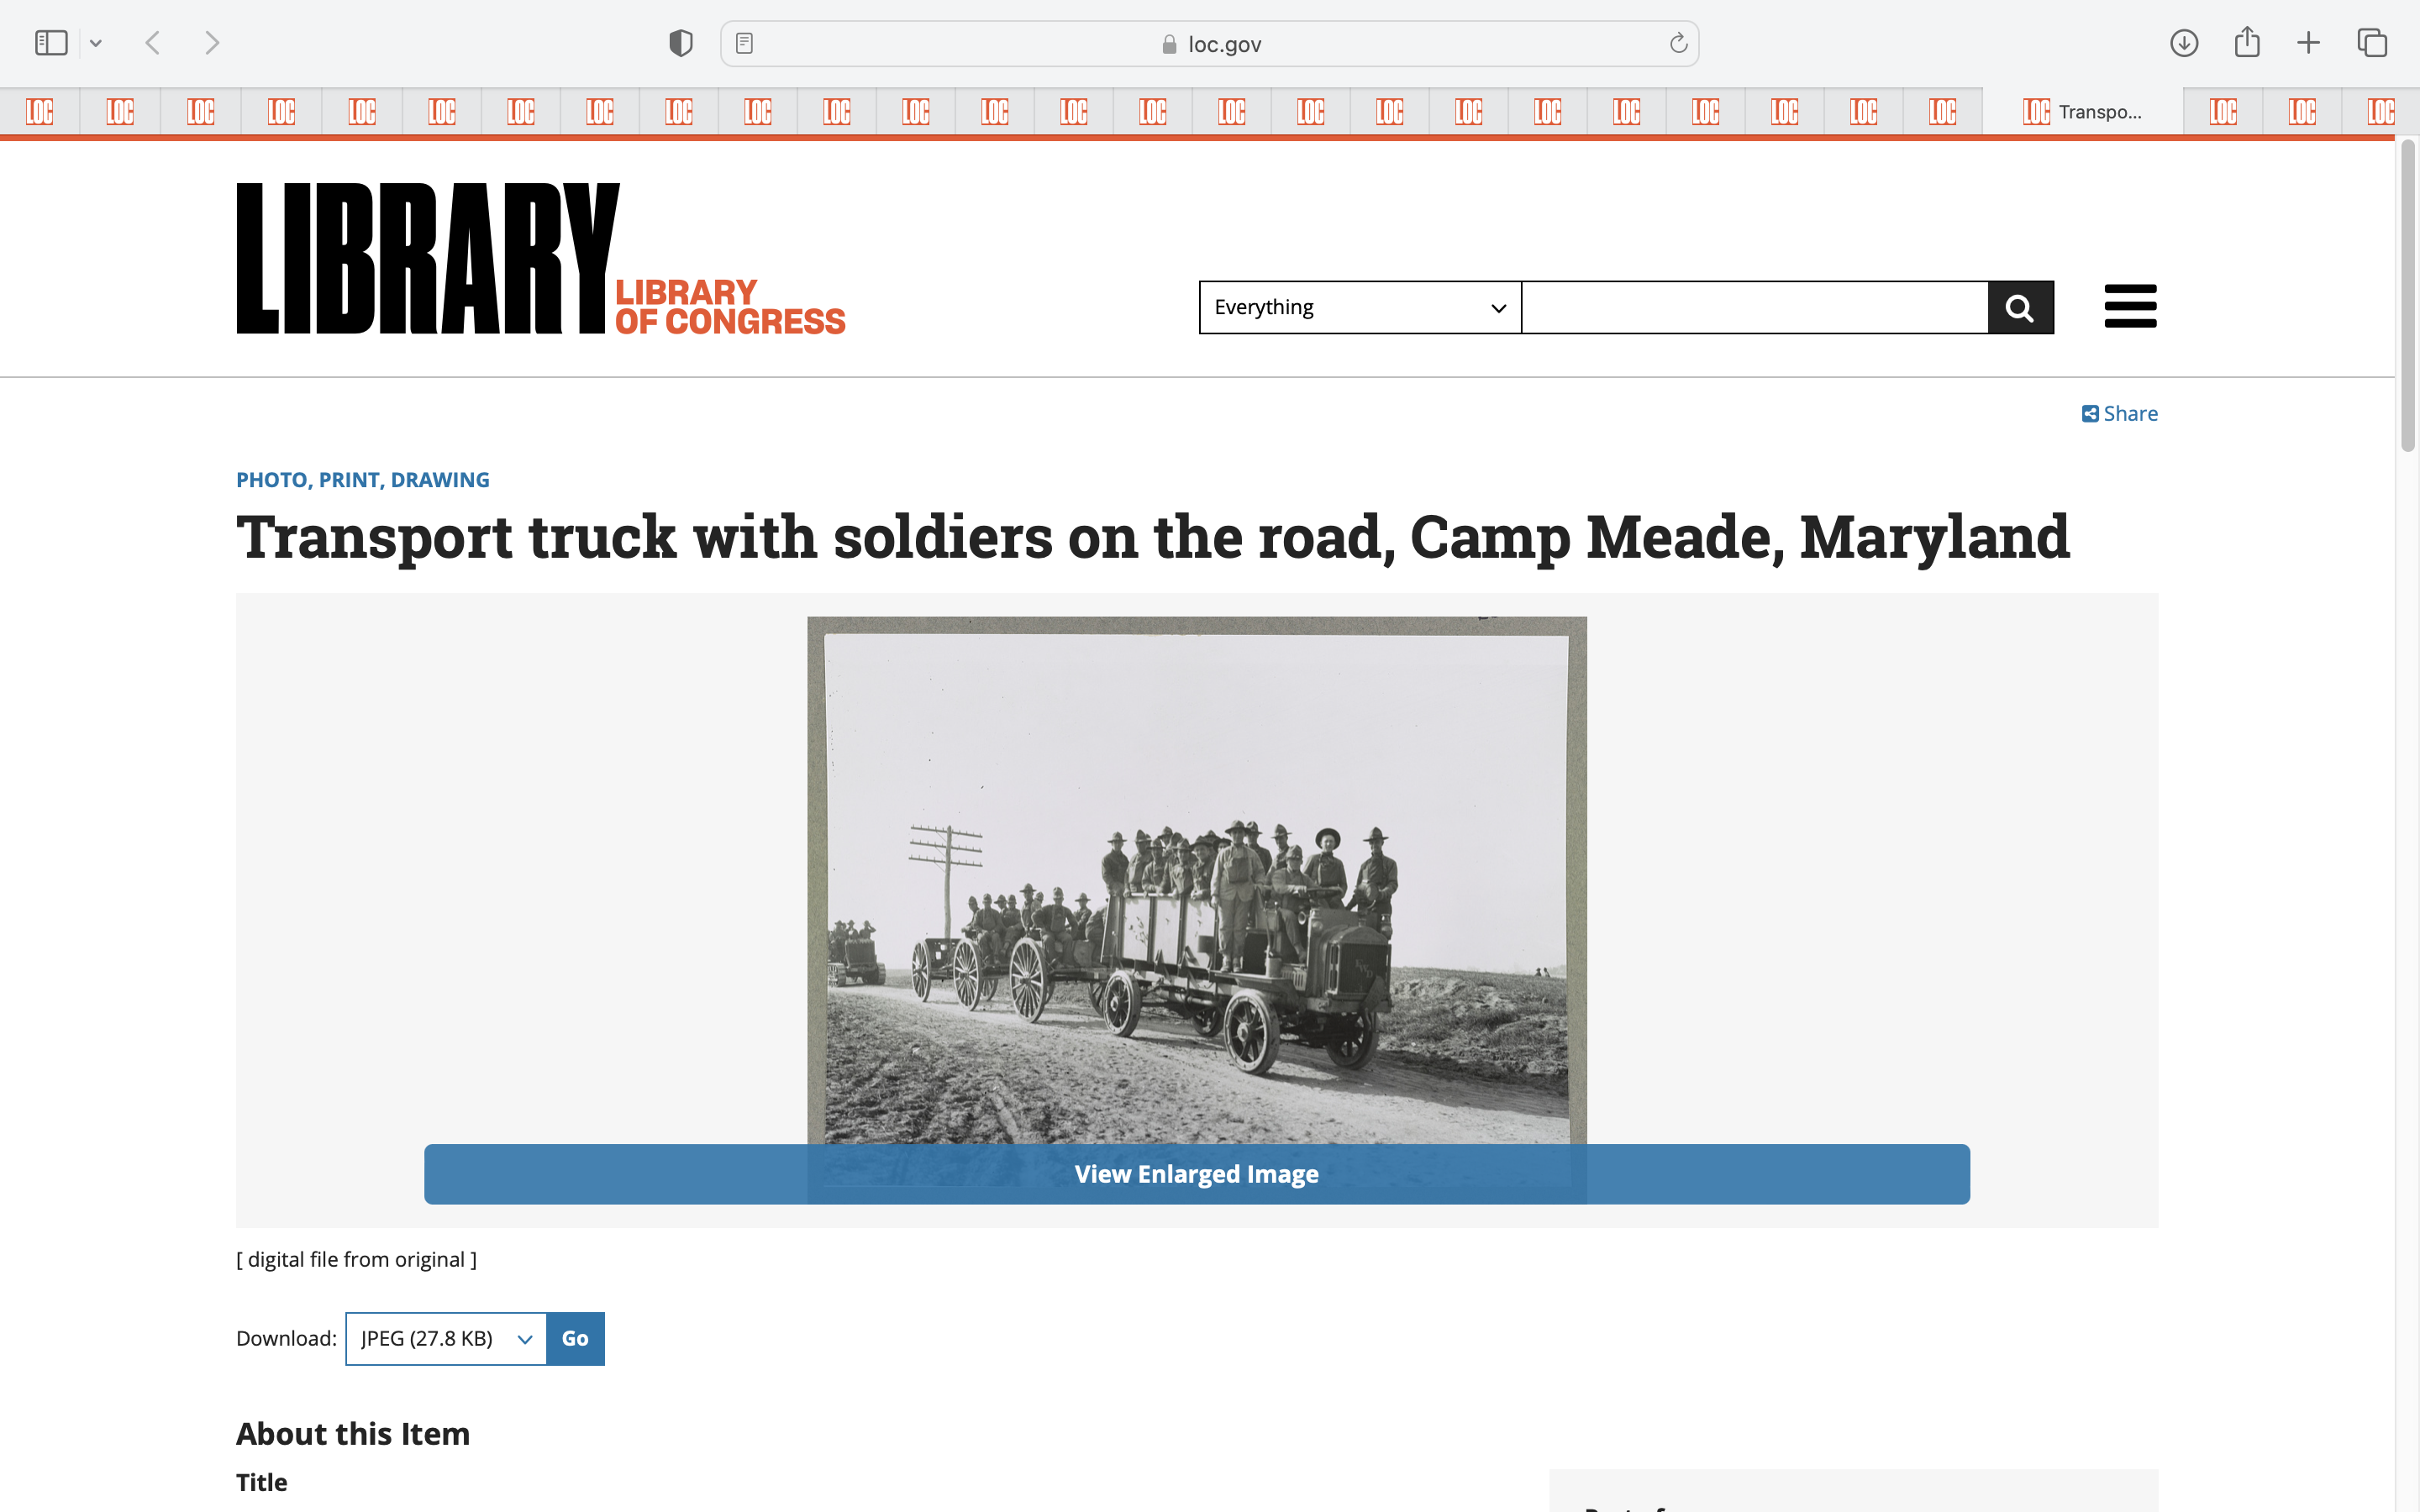Screen dimensions: 2420x1512
Task: Expand the sidebar chevron menu
Action: tap(96, 43)
